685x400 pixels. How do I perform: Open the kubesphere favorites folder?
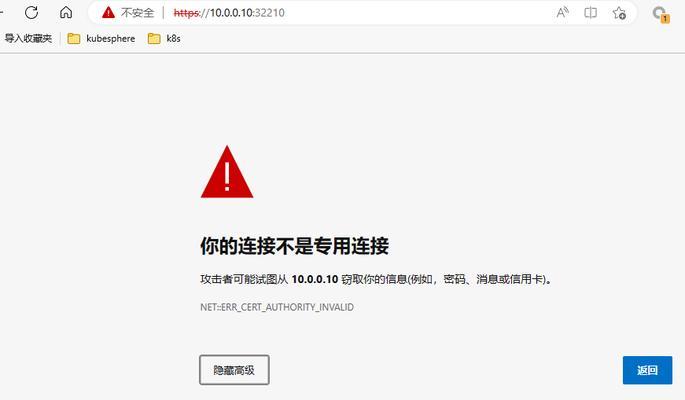(101, 38)
